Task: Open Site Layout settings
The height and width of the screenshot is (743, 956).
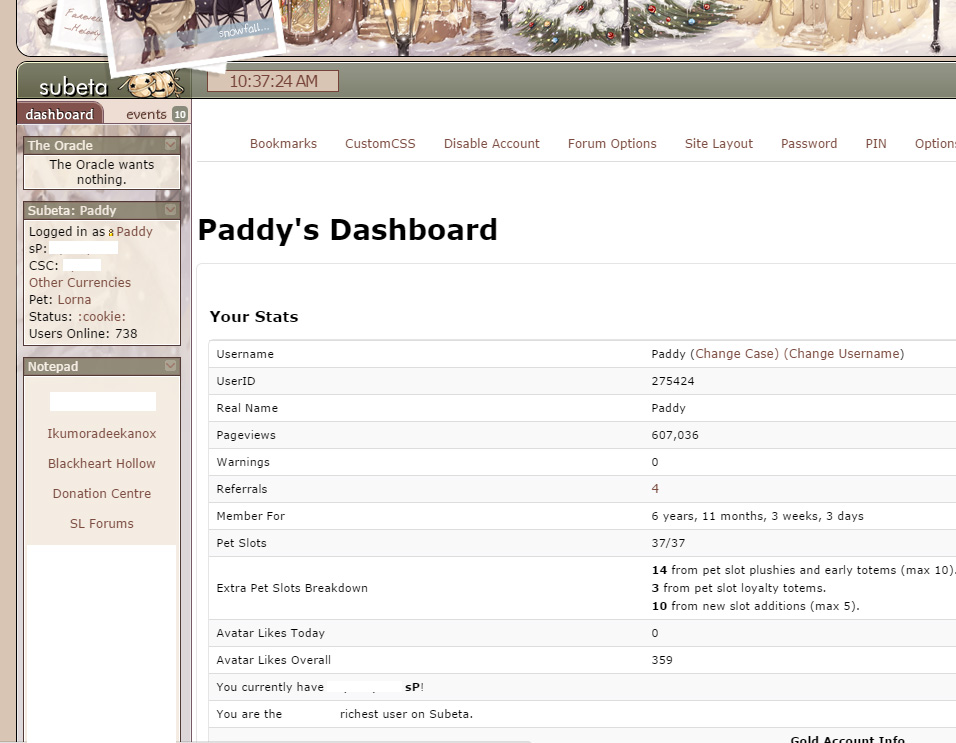Action: tap(718, 143)
